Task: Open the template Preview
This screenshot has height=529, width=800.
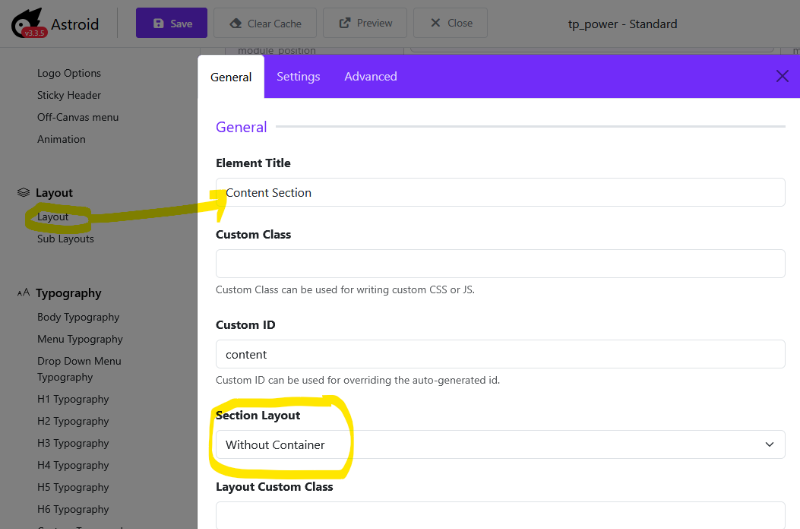Action: (365, 23)
